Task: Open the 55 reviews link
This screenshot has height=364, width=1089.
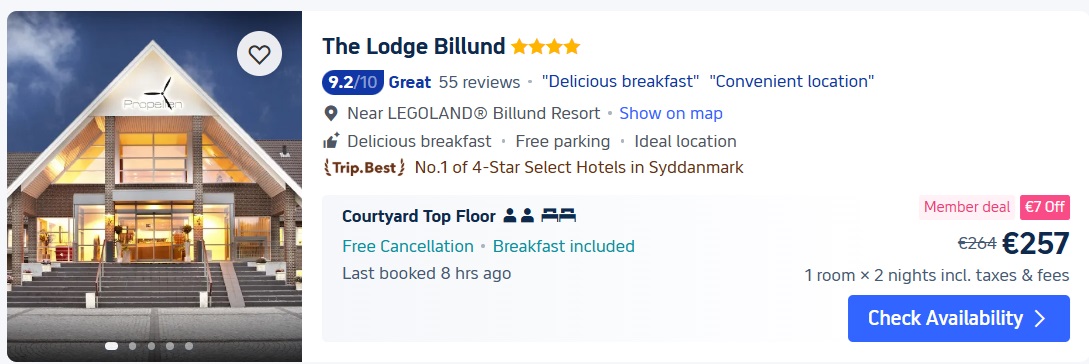Action: (x=479, y=82)
